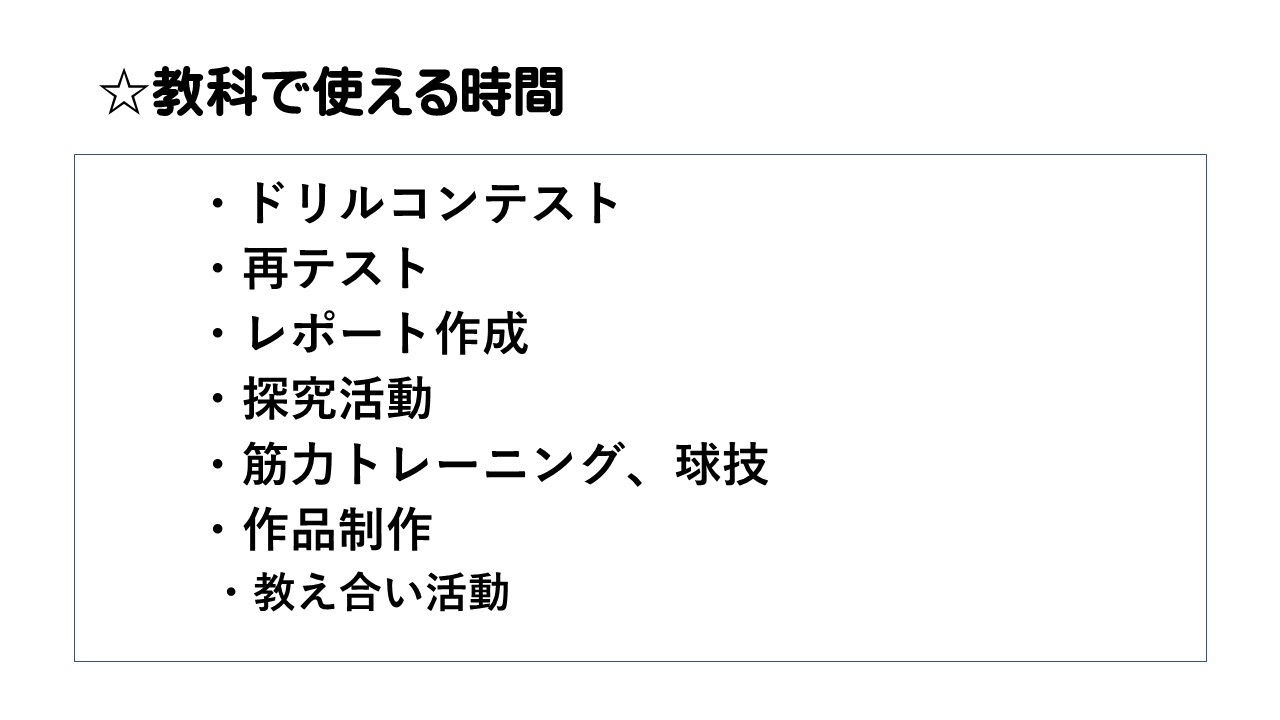Click the レポート作成 text
Screen dimensions: 1280x720
[385, 334]
